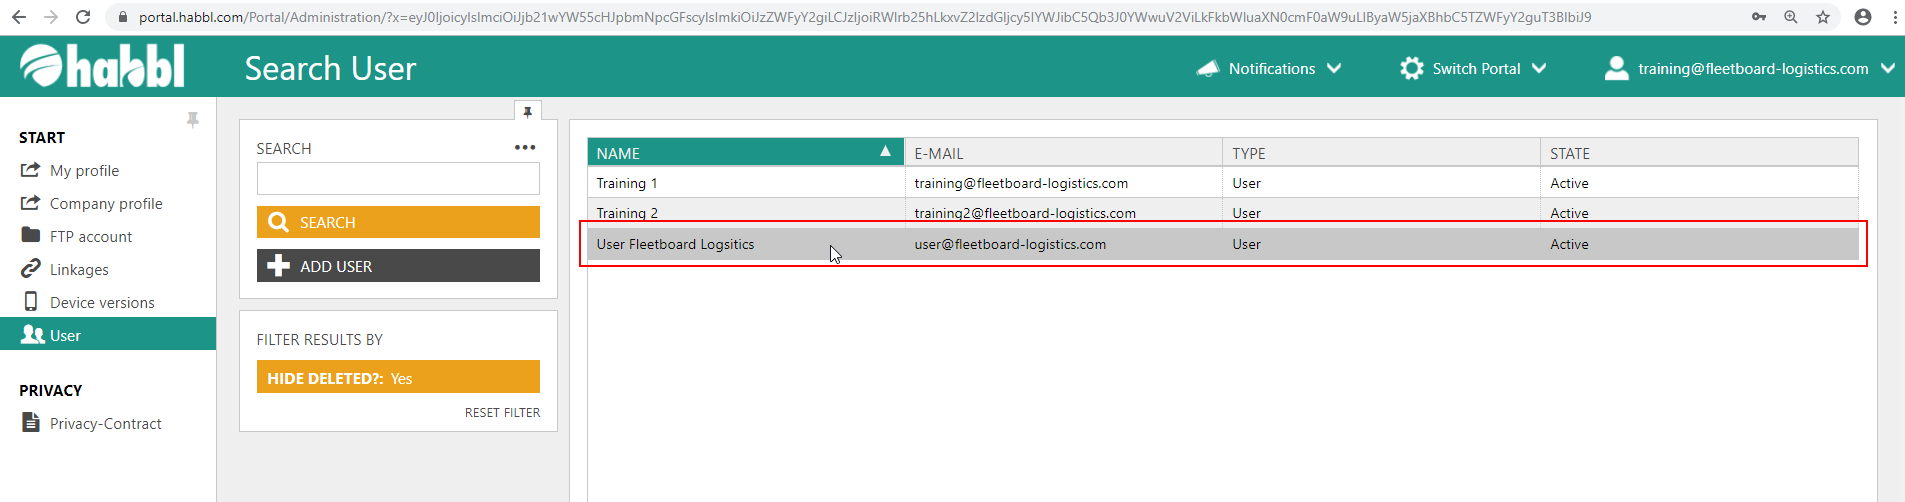Viewport: 1905px width, 502px height.
Task: Go to Device versions page
Action: pos(102,303)
